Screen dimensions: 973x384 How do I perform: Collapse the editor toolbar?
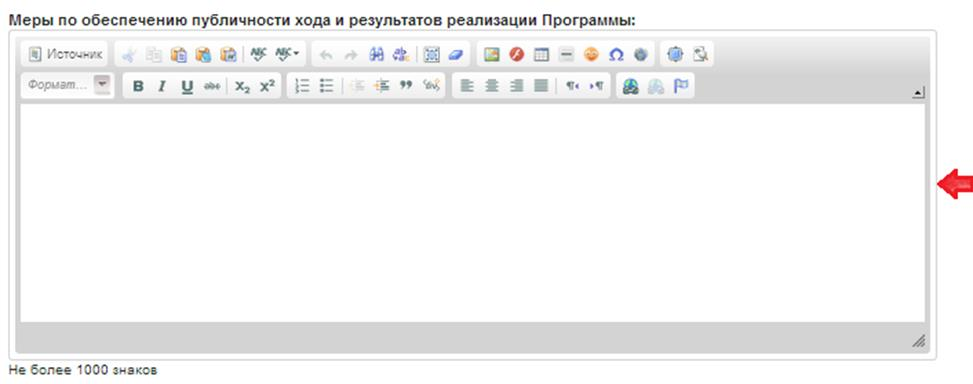coord(918,93)
